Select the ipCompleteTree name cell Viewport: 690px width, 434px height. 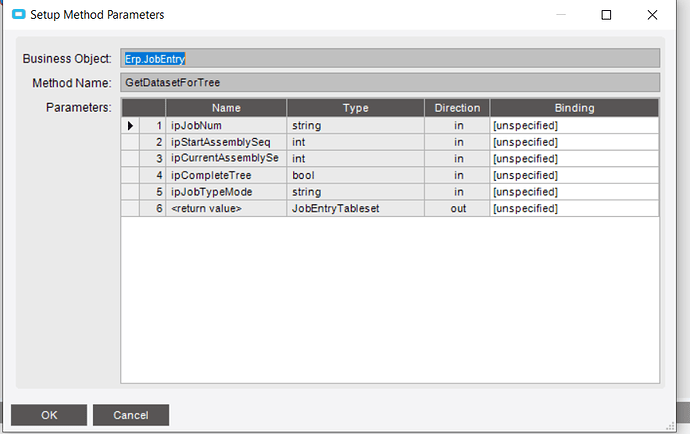click(226, 175)
